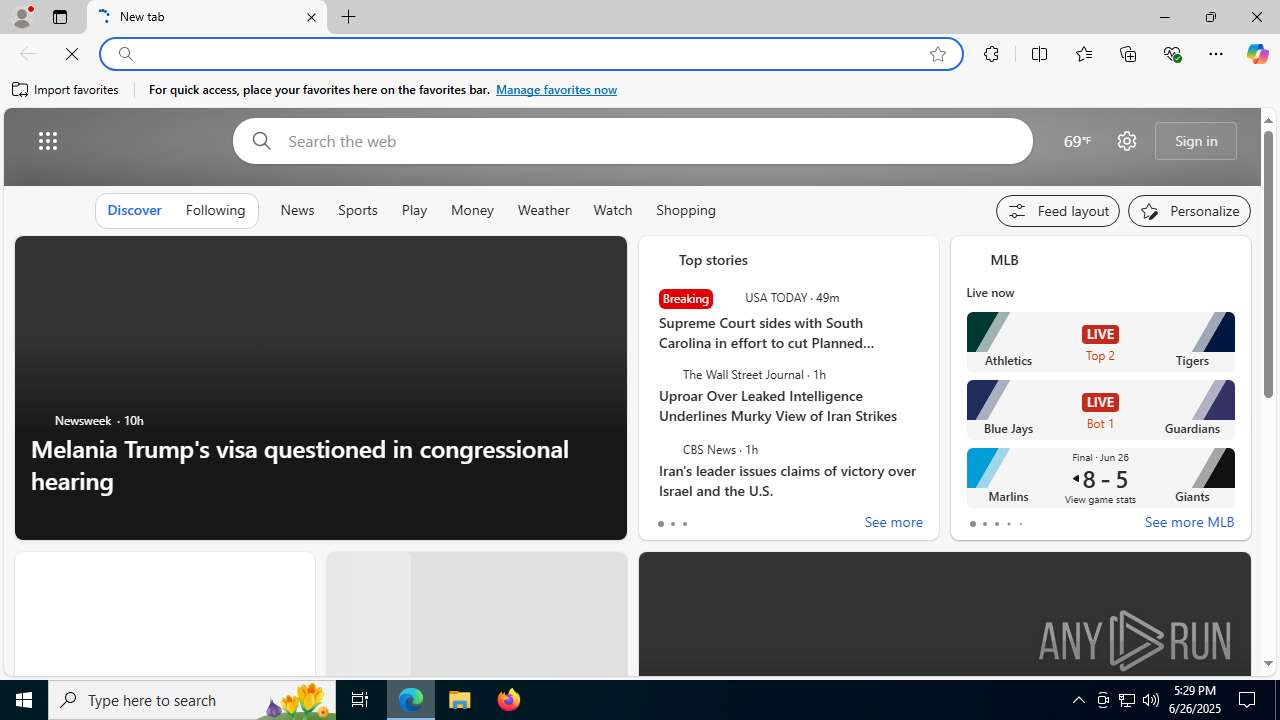Open Blue Jays vs Guardians live game

[x=1100, y=409]
